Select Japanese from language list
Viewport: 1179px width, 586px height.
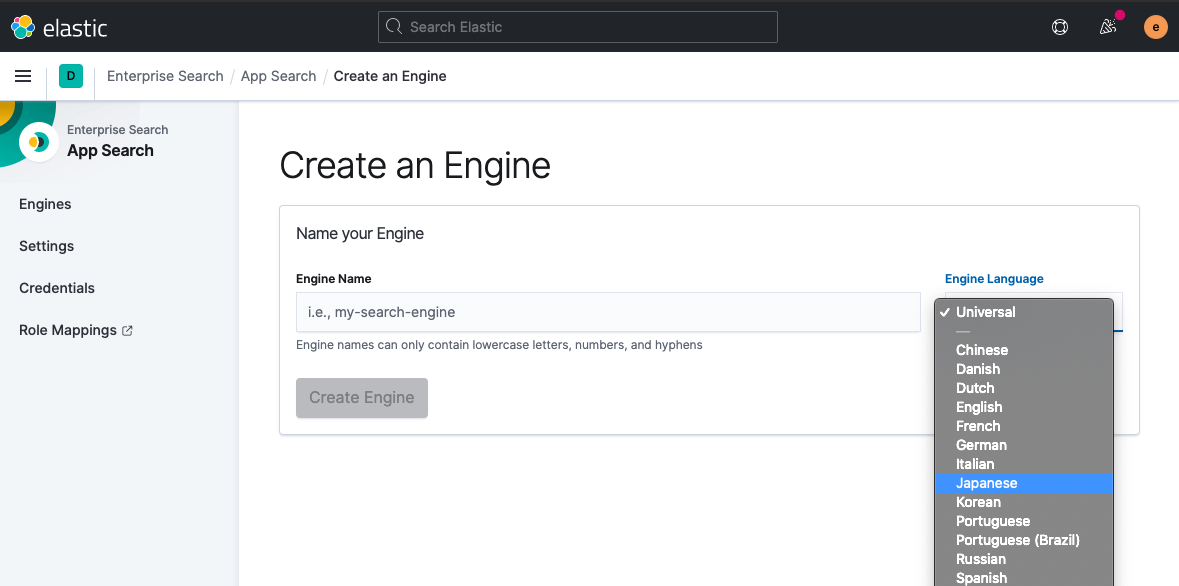pos(1023,484)
